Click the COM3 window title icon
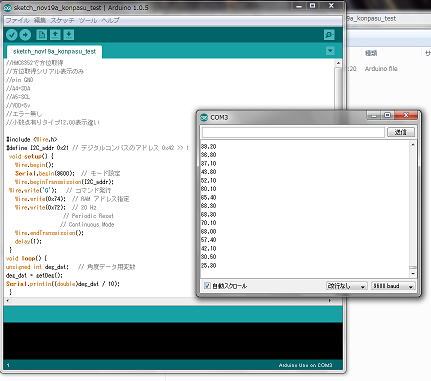 (204, 117)
